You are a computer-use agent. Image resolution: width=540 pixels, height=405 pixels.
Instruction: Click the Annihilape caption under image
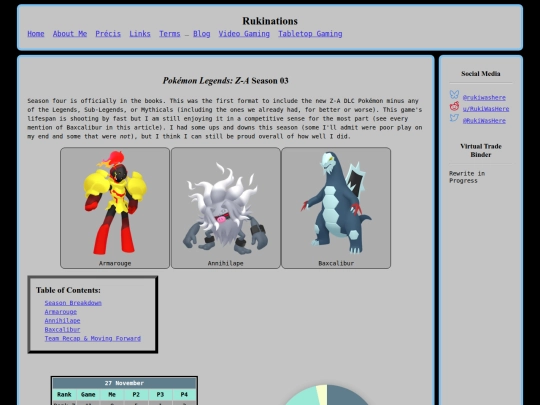click(x=226, y=263)
